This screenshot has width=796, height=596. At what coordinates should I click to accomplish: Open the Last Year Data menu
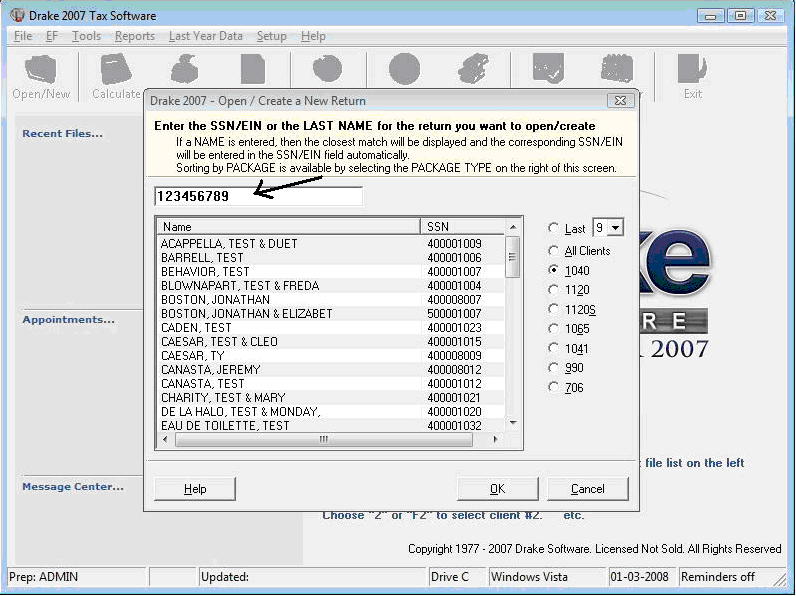pos(206,36)
